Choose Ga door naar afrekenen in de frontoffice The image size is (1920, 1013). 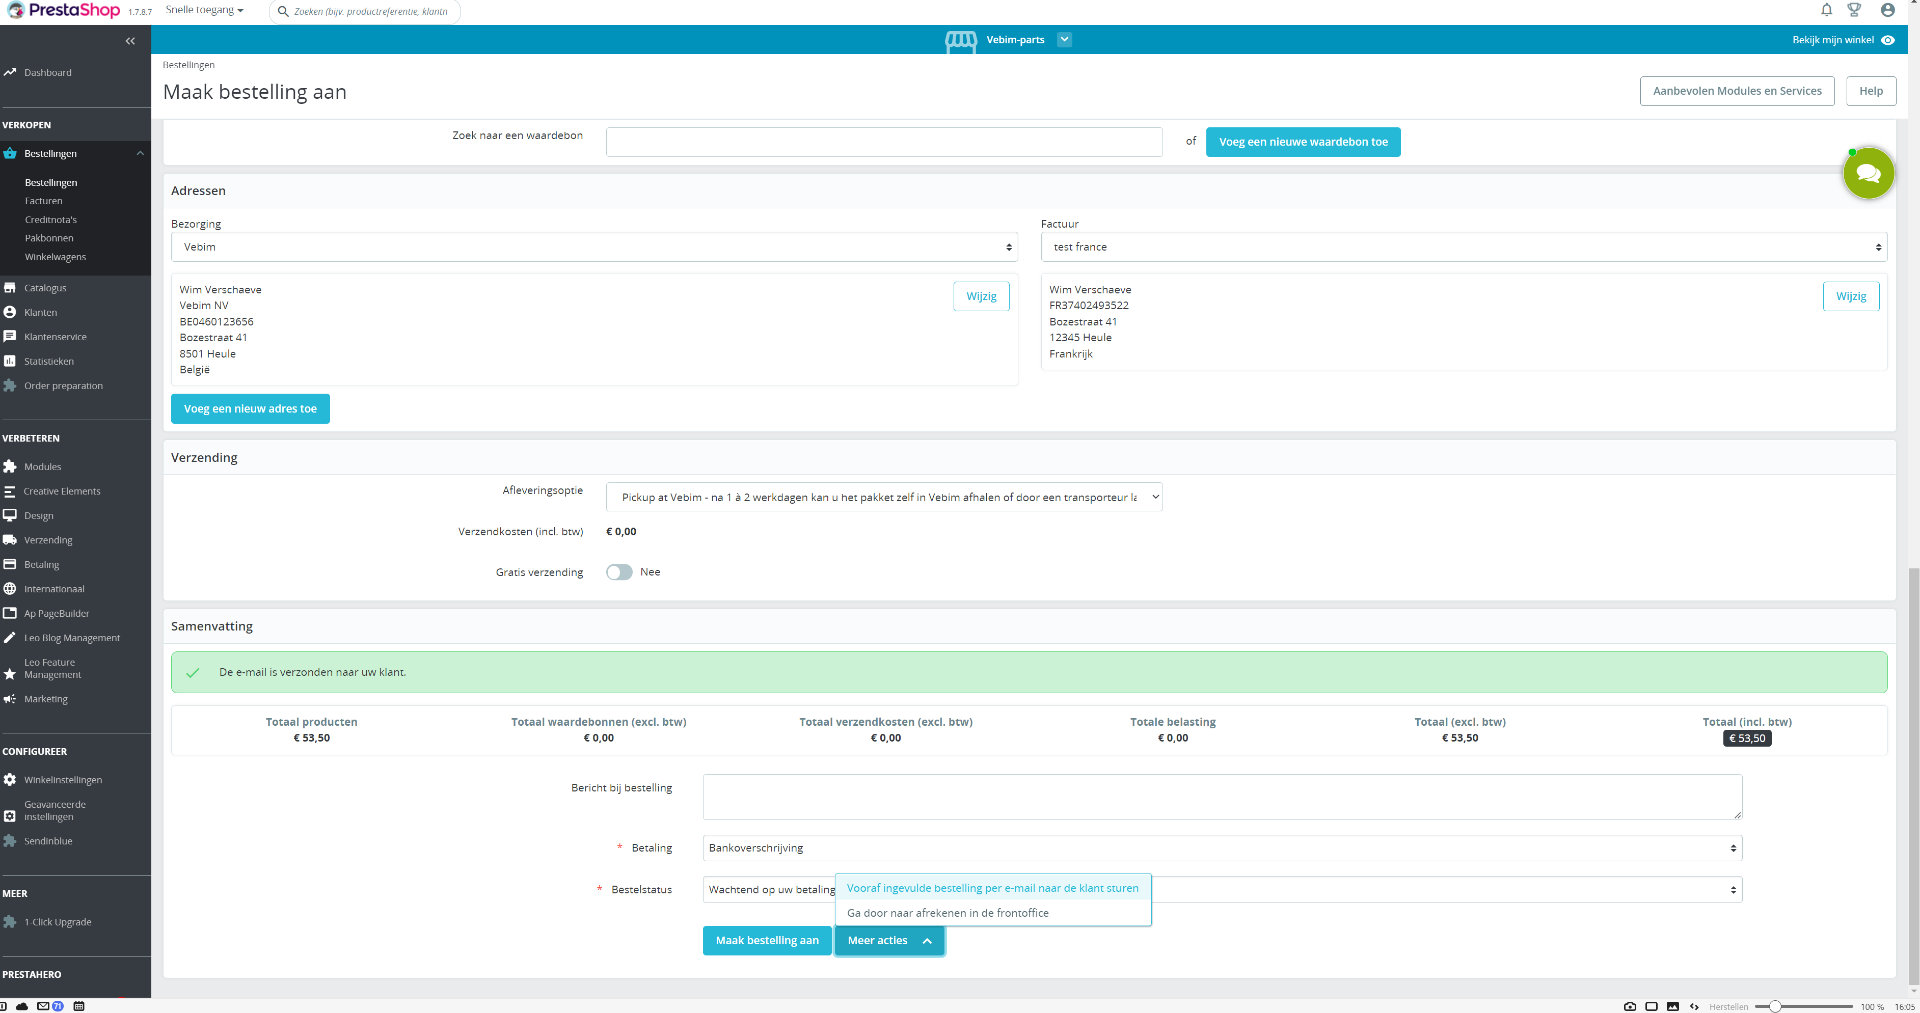(993, 913)
